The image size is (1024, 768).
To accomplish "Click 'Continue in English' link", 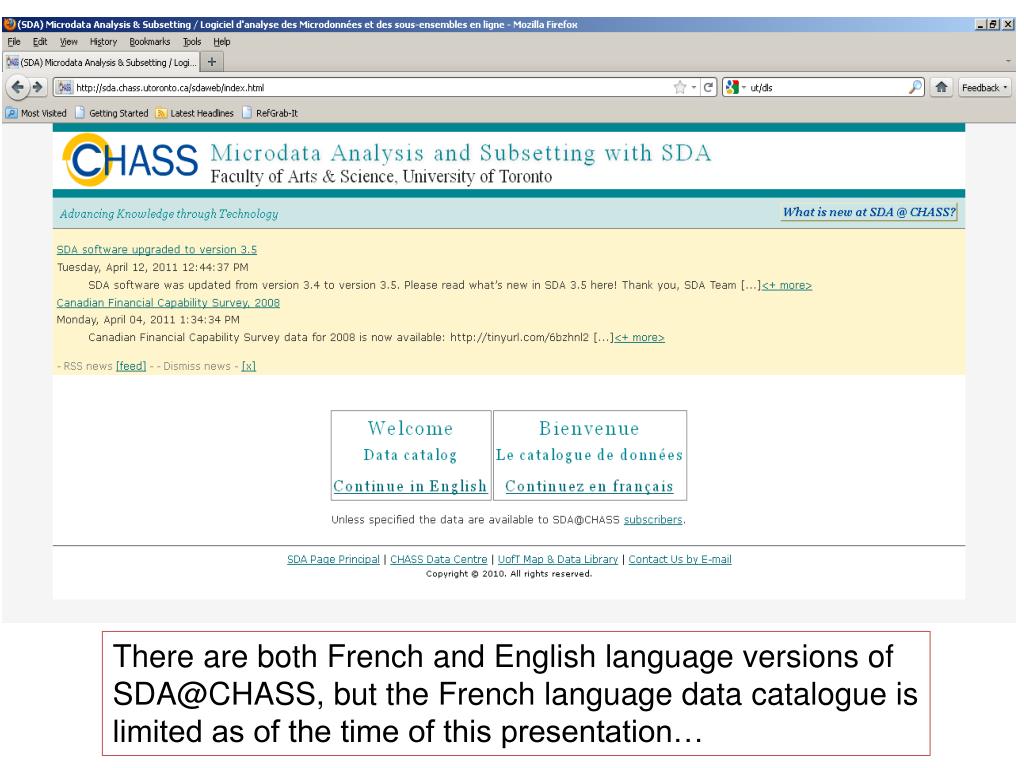I will point(410,487).
